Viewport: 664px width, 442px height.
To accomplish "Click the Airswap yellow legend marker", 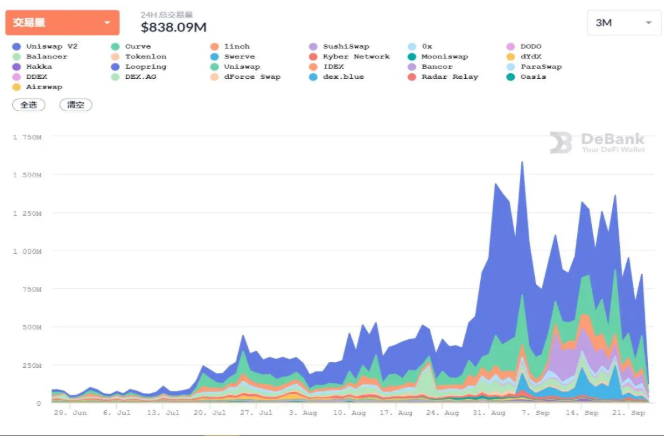I will click(17, 87).
